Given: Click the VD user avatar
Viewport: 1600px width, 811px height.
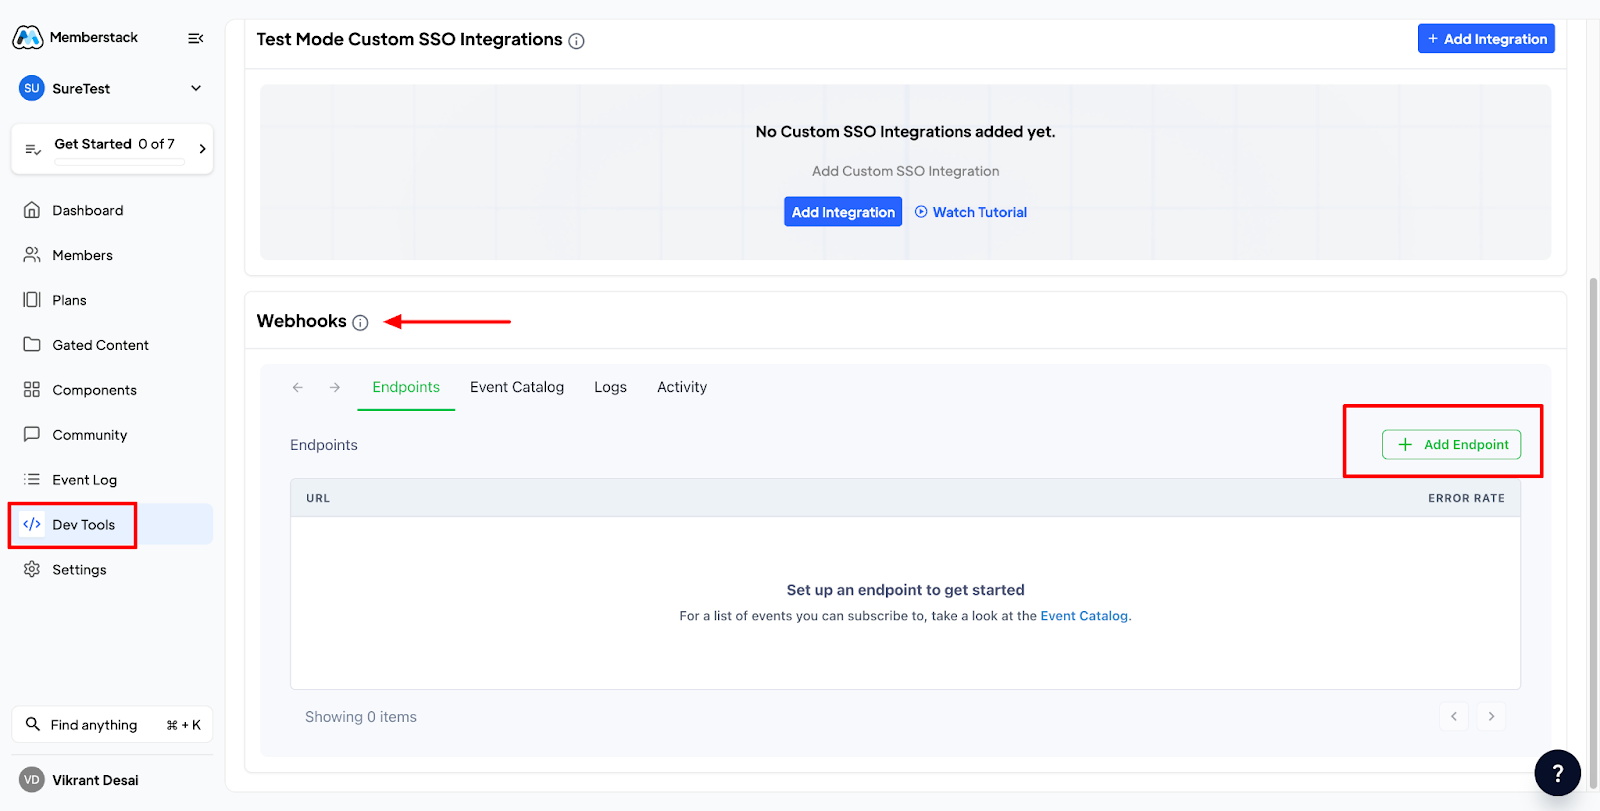Looking at the screenshot, I should tap(32, 780).
